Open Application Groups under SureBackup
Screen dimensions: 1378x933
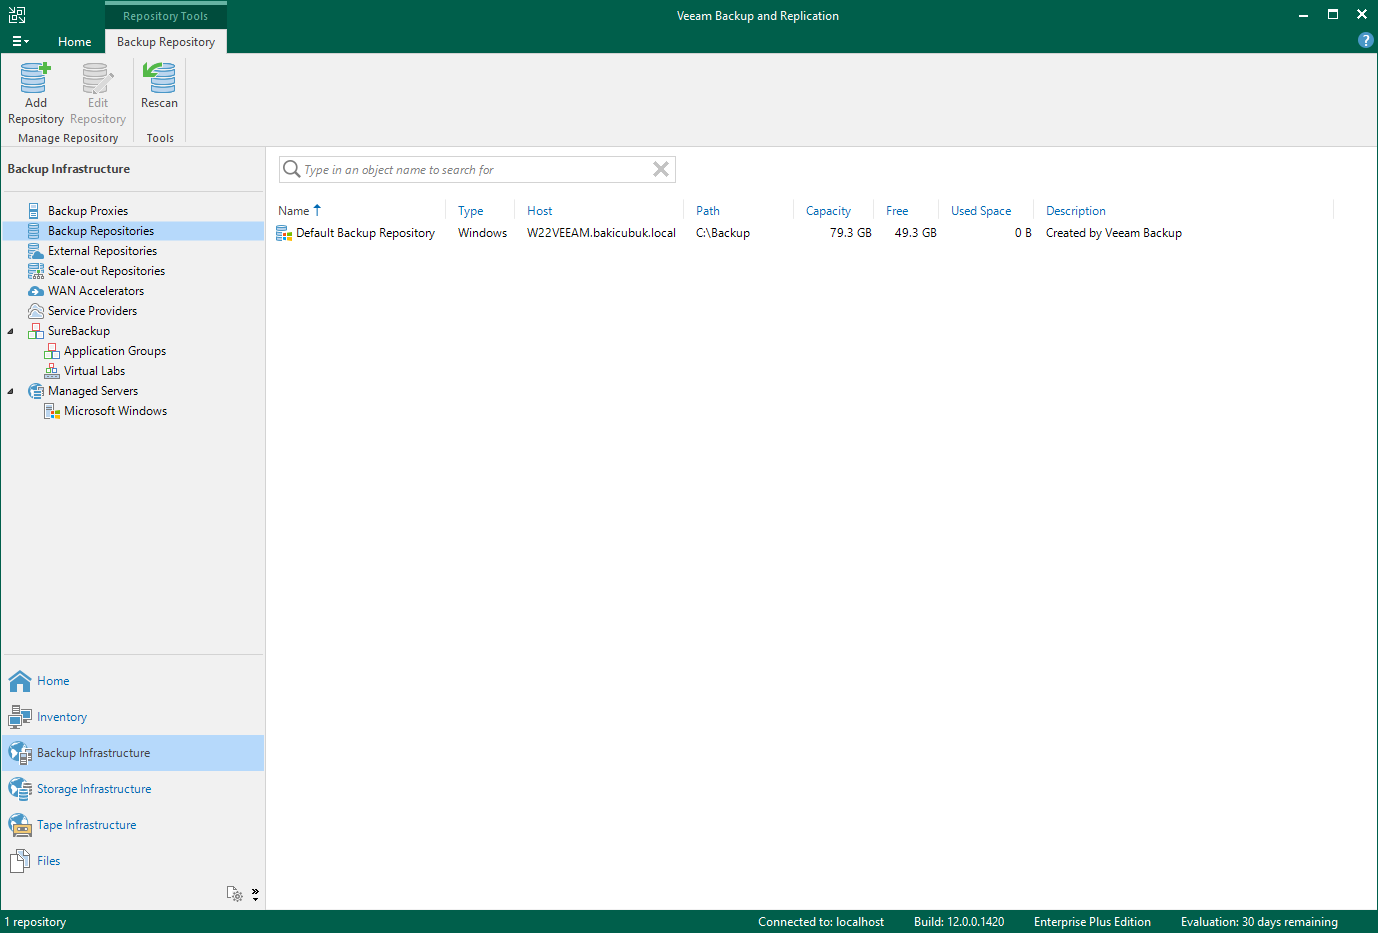tap(115, 351)
